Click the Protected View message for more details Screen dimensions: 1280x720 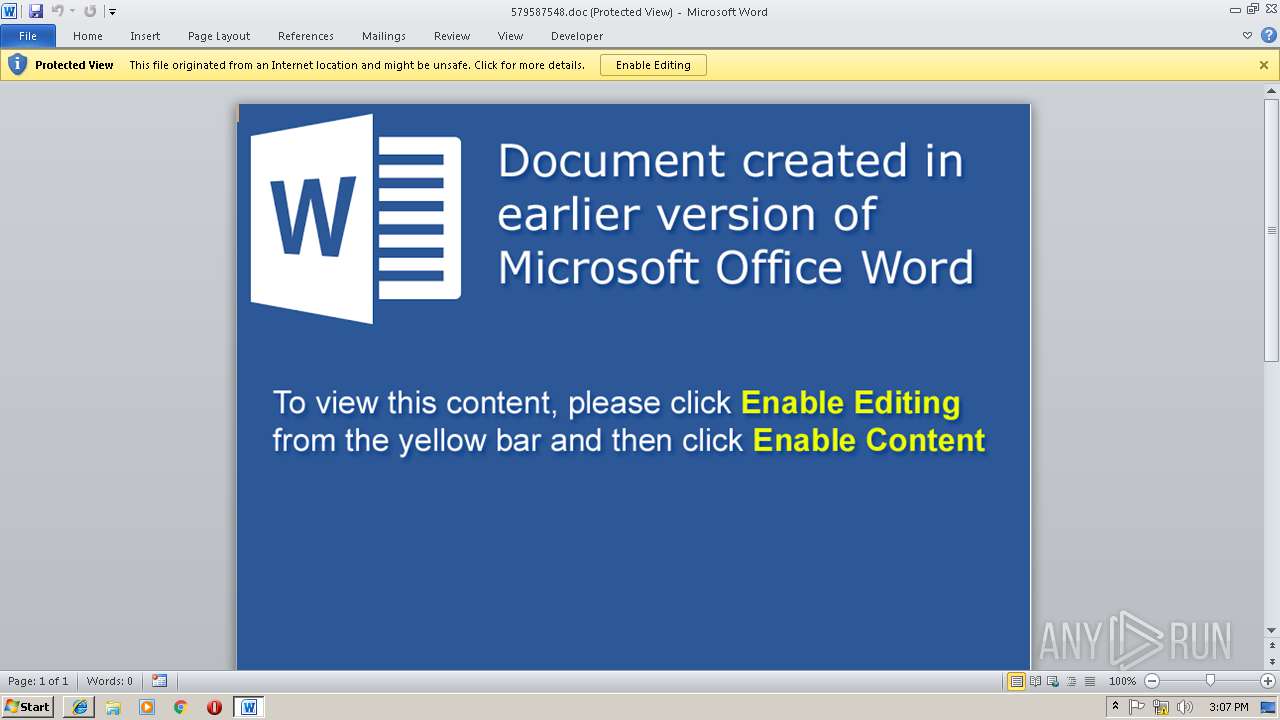(x=357, y=65)
